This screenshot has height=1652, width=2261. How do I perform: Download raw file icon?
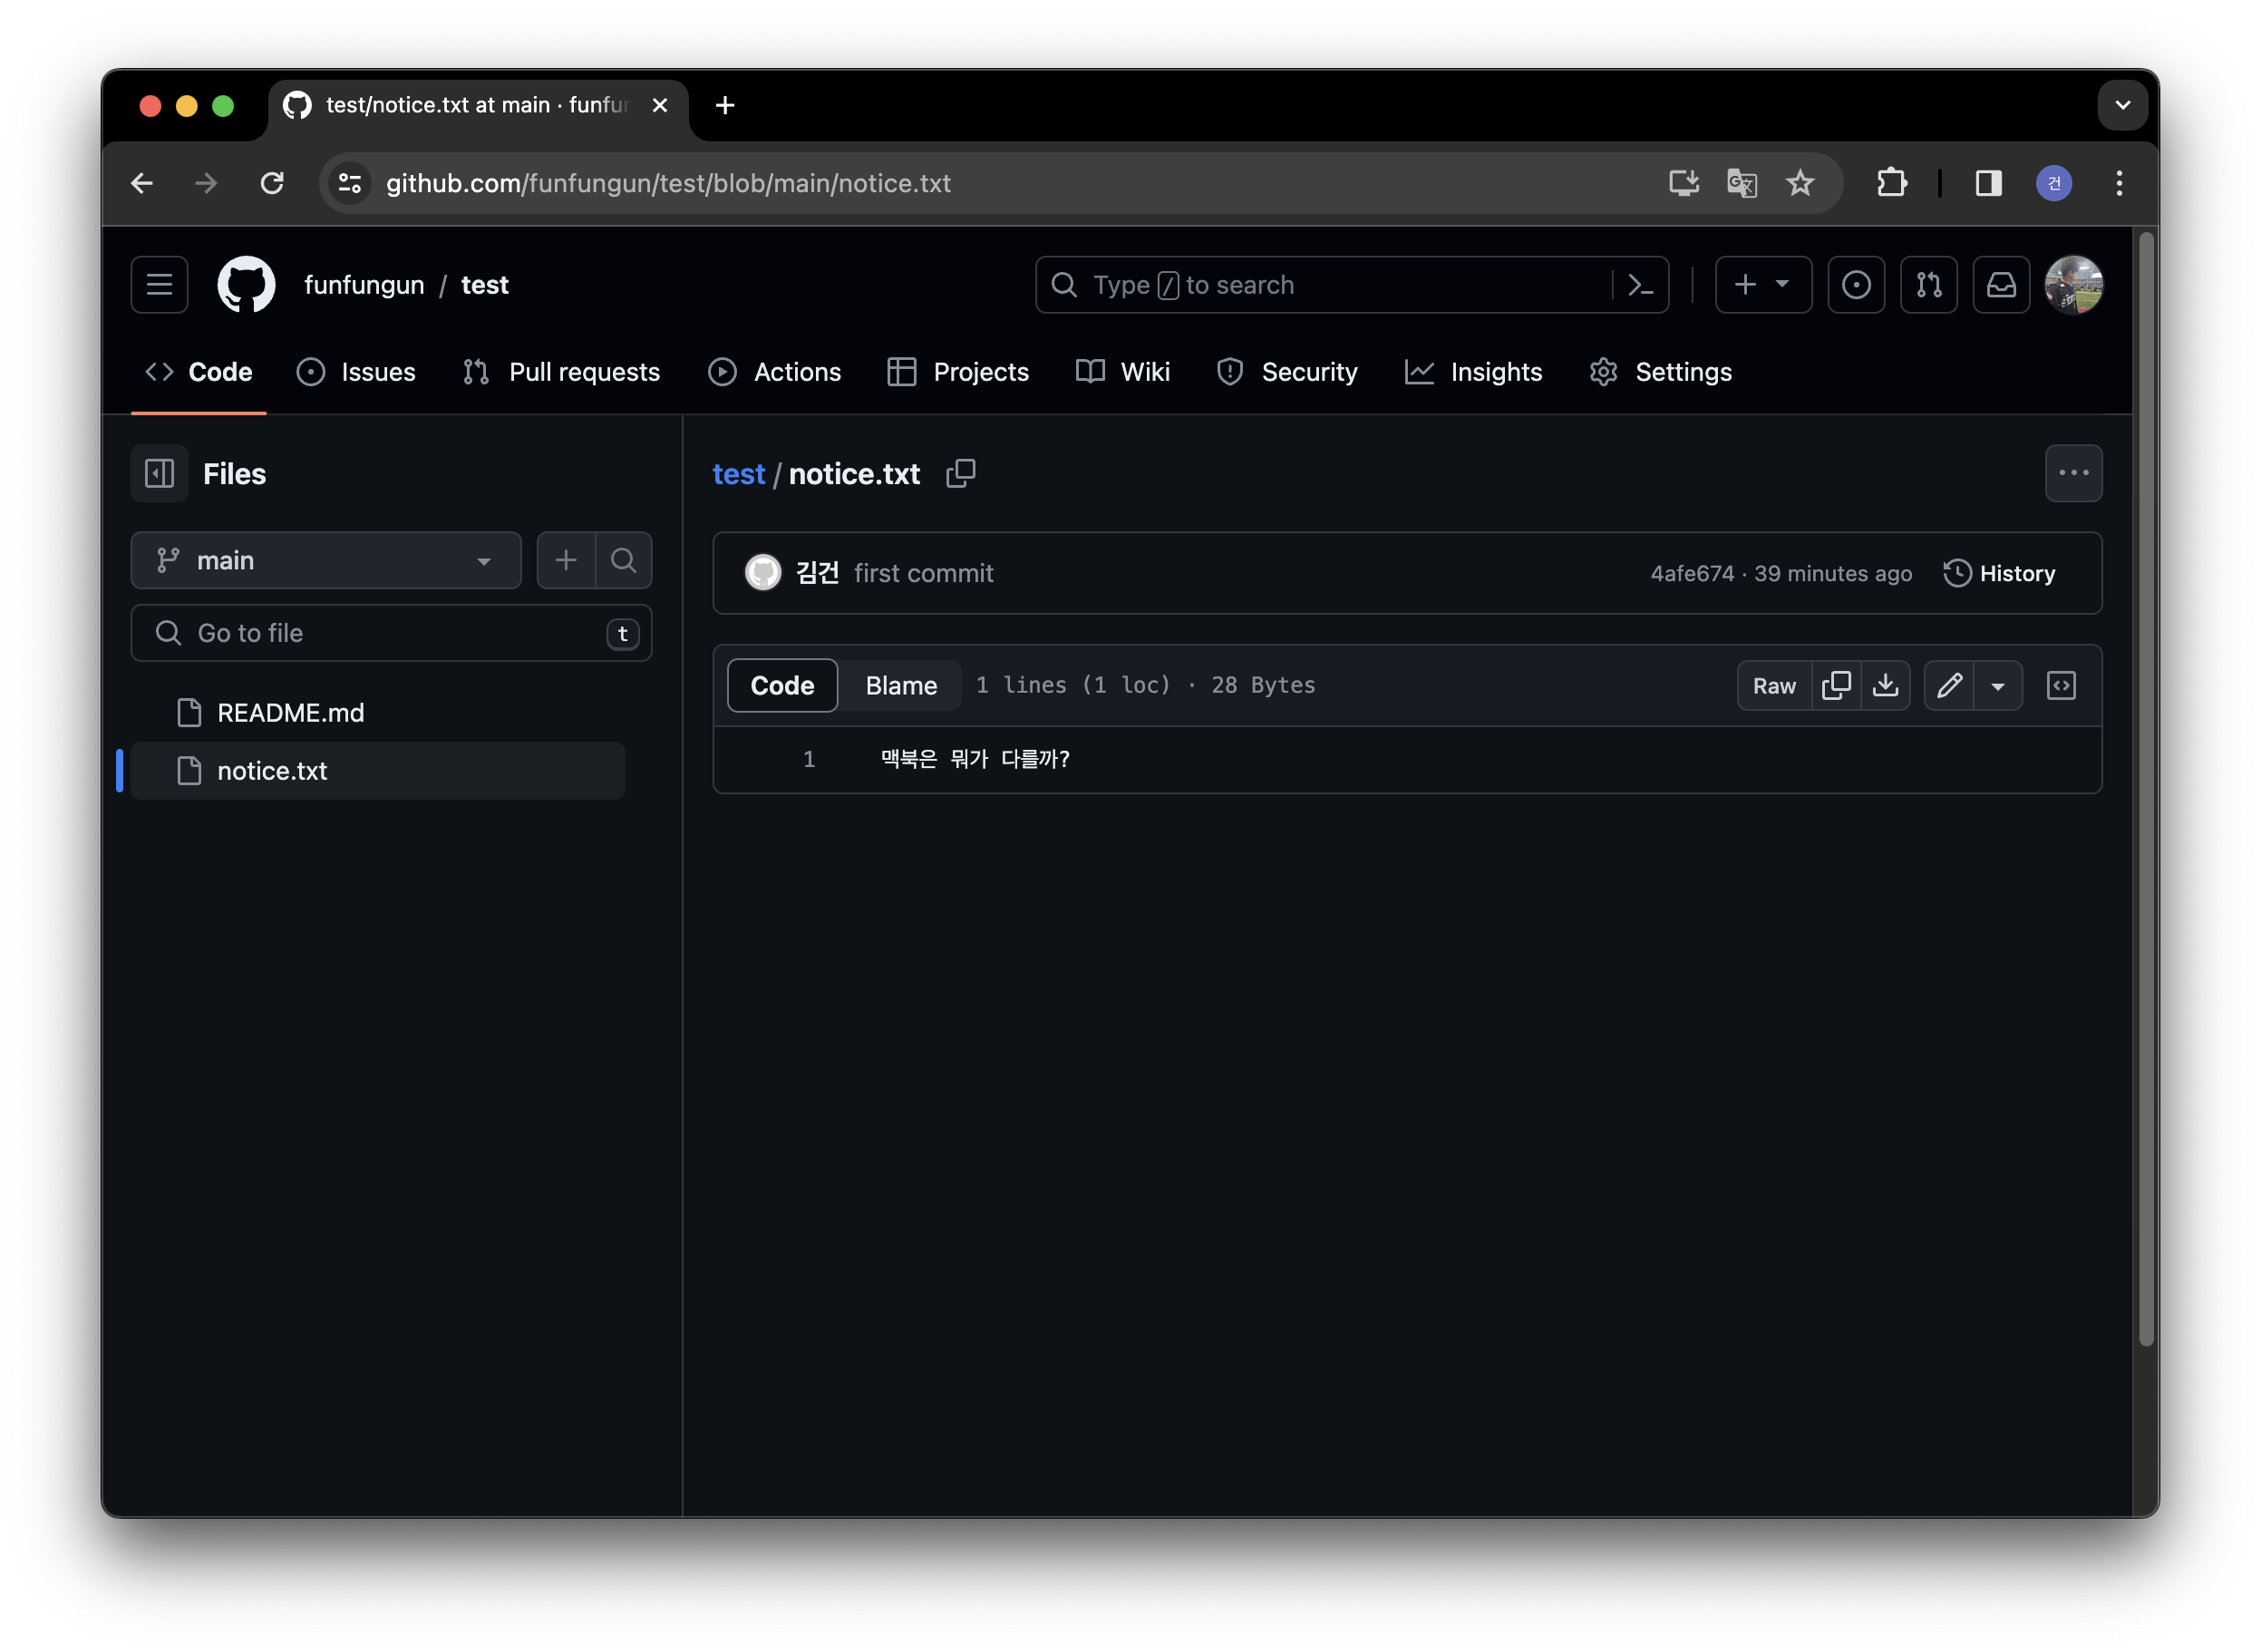[1885, 685]
